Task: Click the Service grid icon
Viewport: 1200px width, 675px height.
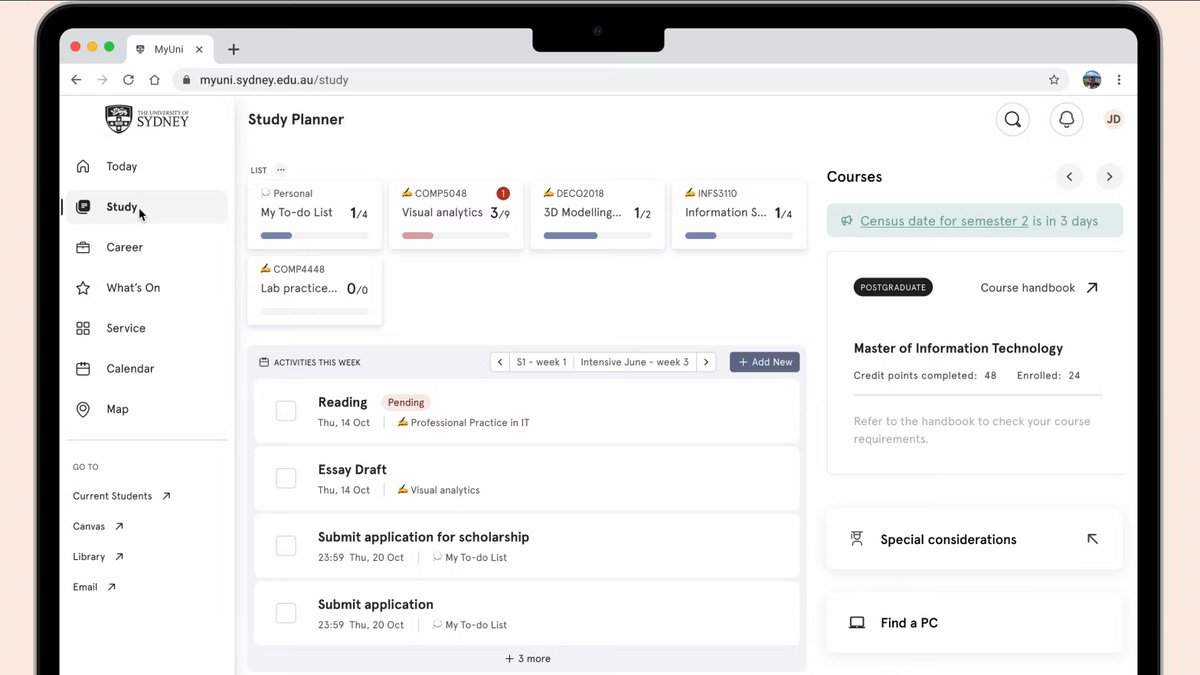Action: click(83, 328)
